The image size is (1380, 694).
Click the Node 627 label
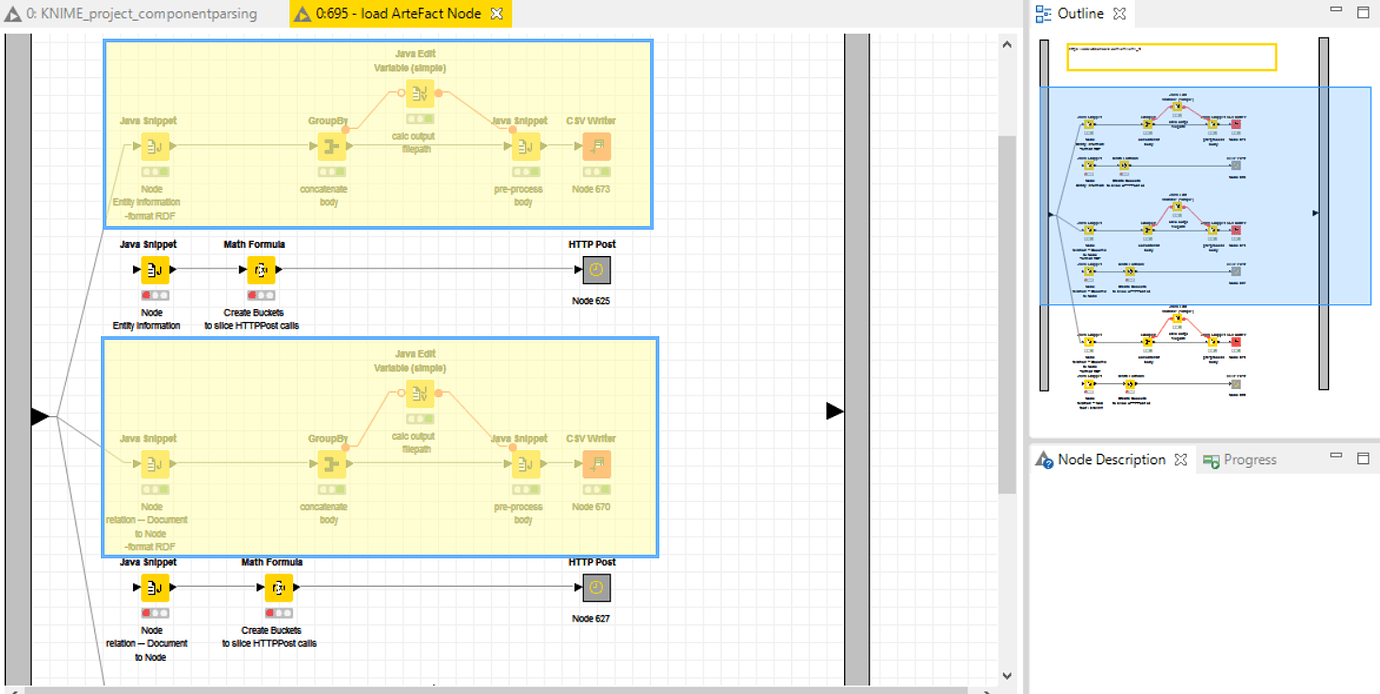591,619
